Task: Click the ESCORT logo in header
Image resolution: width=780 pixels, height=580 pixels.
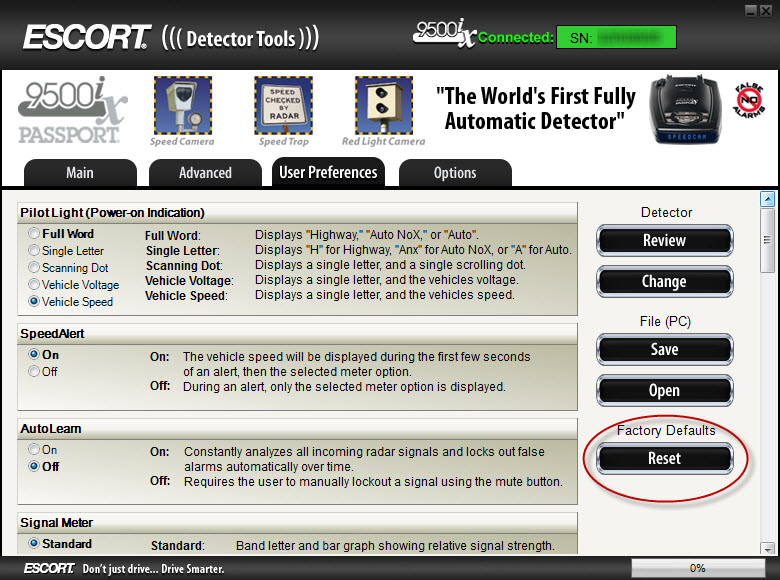Action: coord(86,38)
